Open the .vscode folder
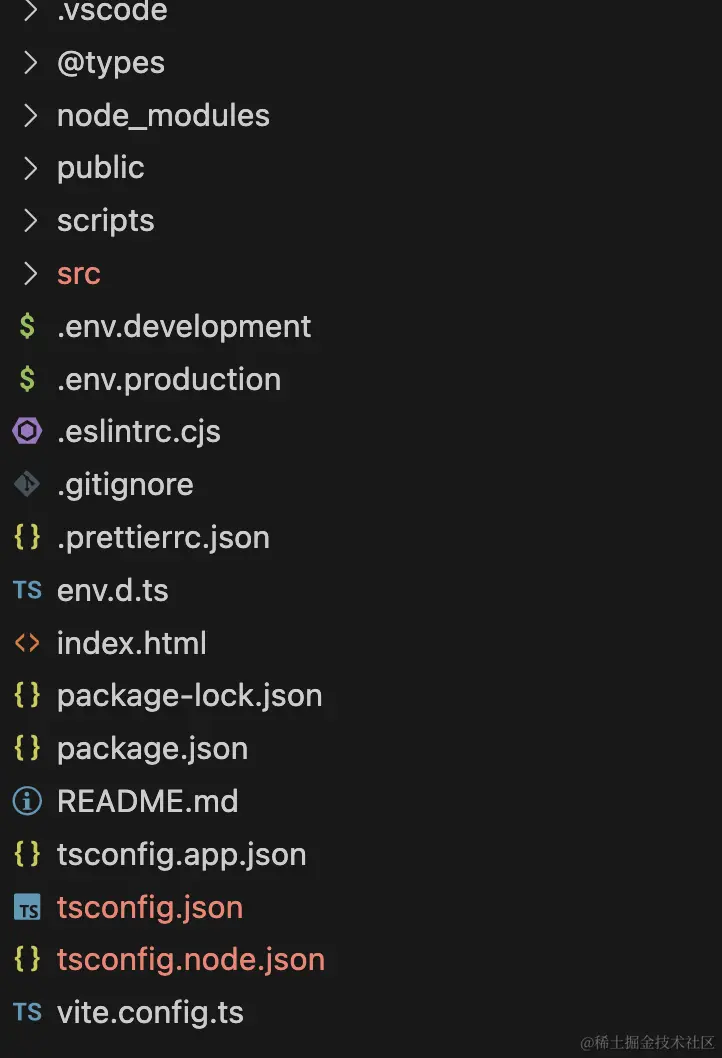 (112, 11)
